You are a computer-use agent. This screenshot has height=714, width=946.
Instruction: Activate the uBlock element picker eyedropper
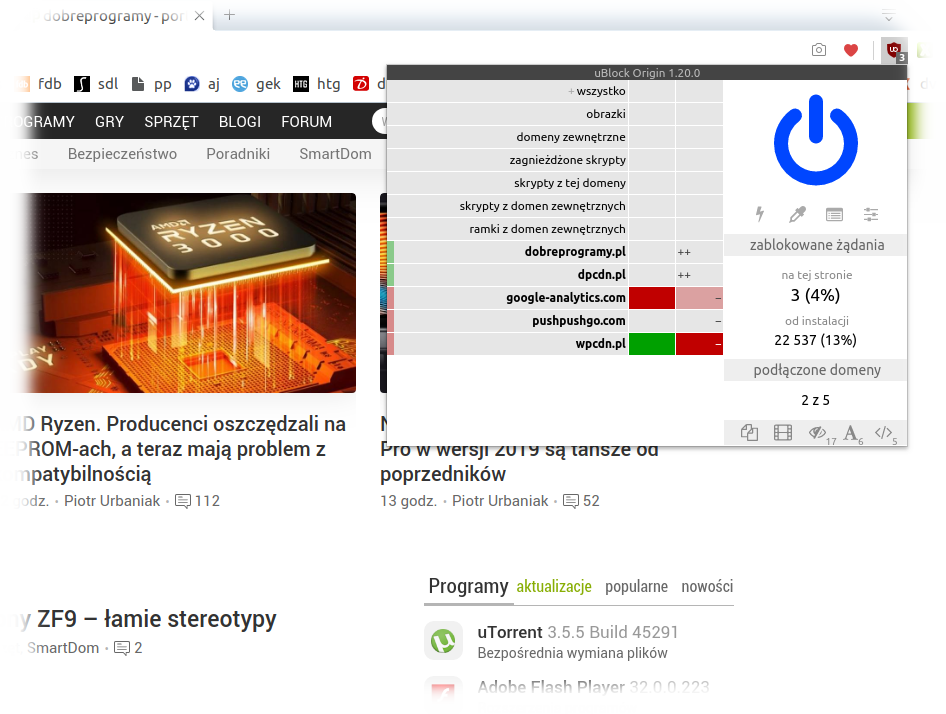pyautogui.click(x=797, y=214)
